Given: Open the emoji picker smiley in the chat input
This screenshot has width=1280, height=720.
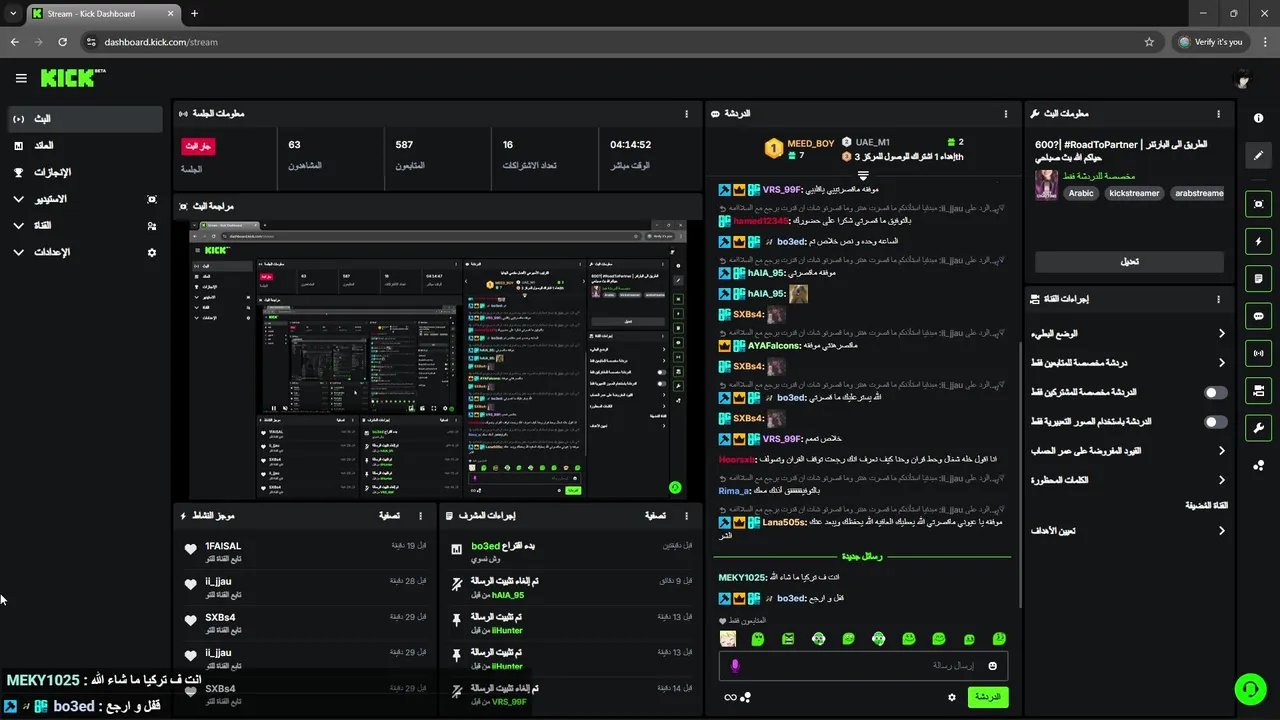Looking at the screenshot, I should pyautogui.click(x=993, y=666).
